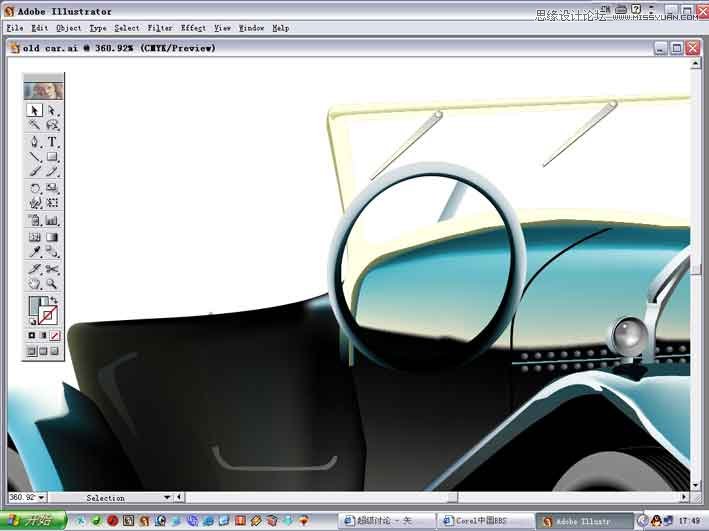This screenshot has height=531, width=709.
Task: Open the Select menu
Action: (x=127, y=28)
